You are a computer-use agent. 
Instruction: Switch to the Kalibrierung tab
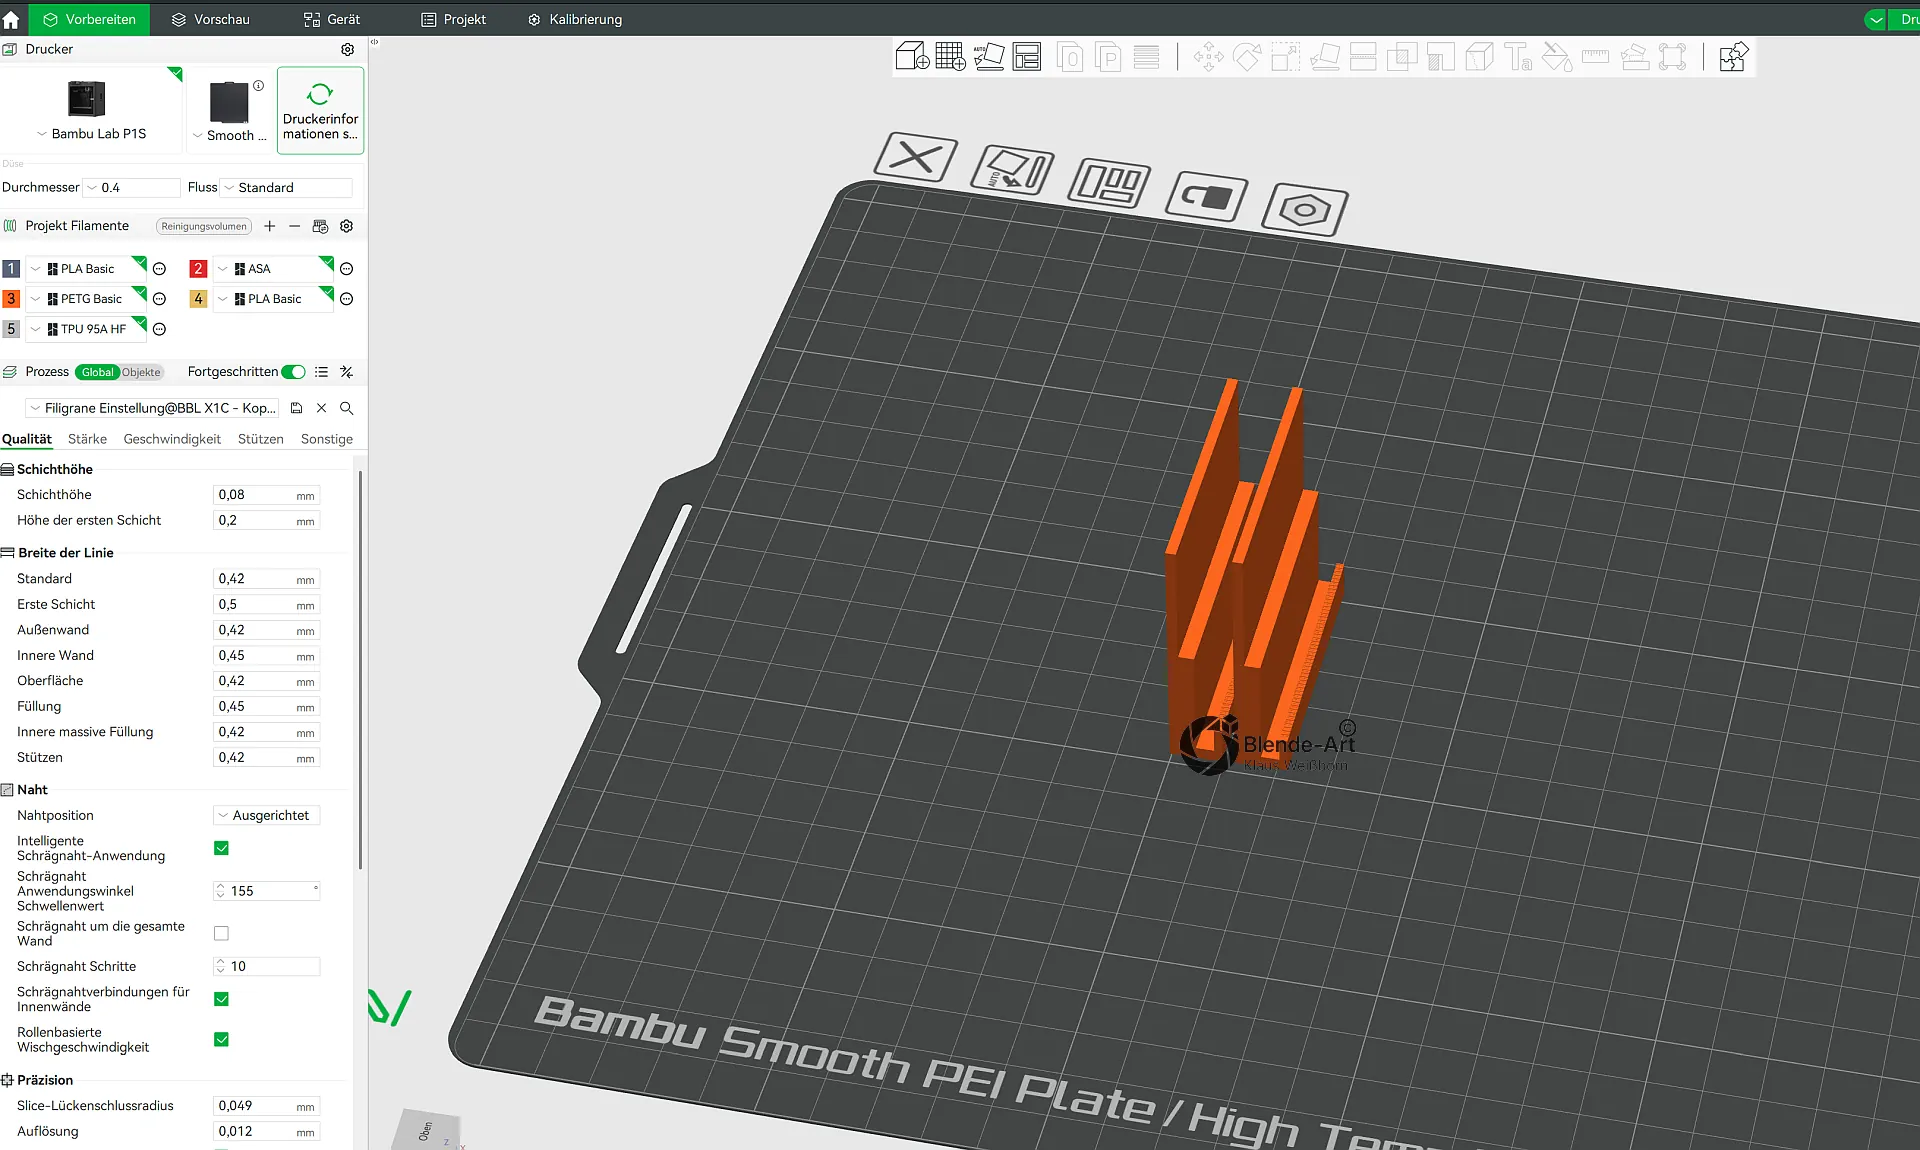[575, 19]
